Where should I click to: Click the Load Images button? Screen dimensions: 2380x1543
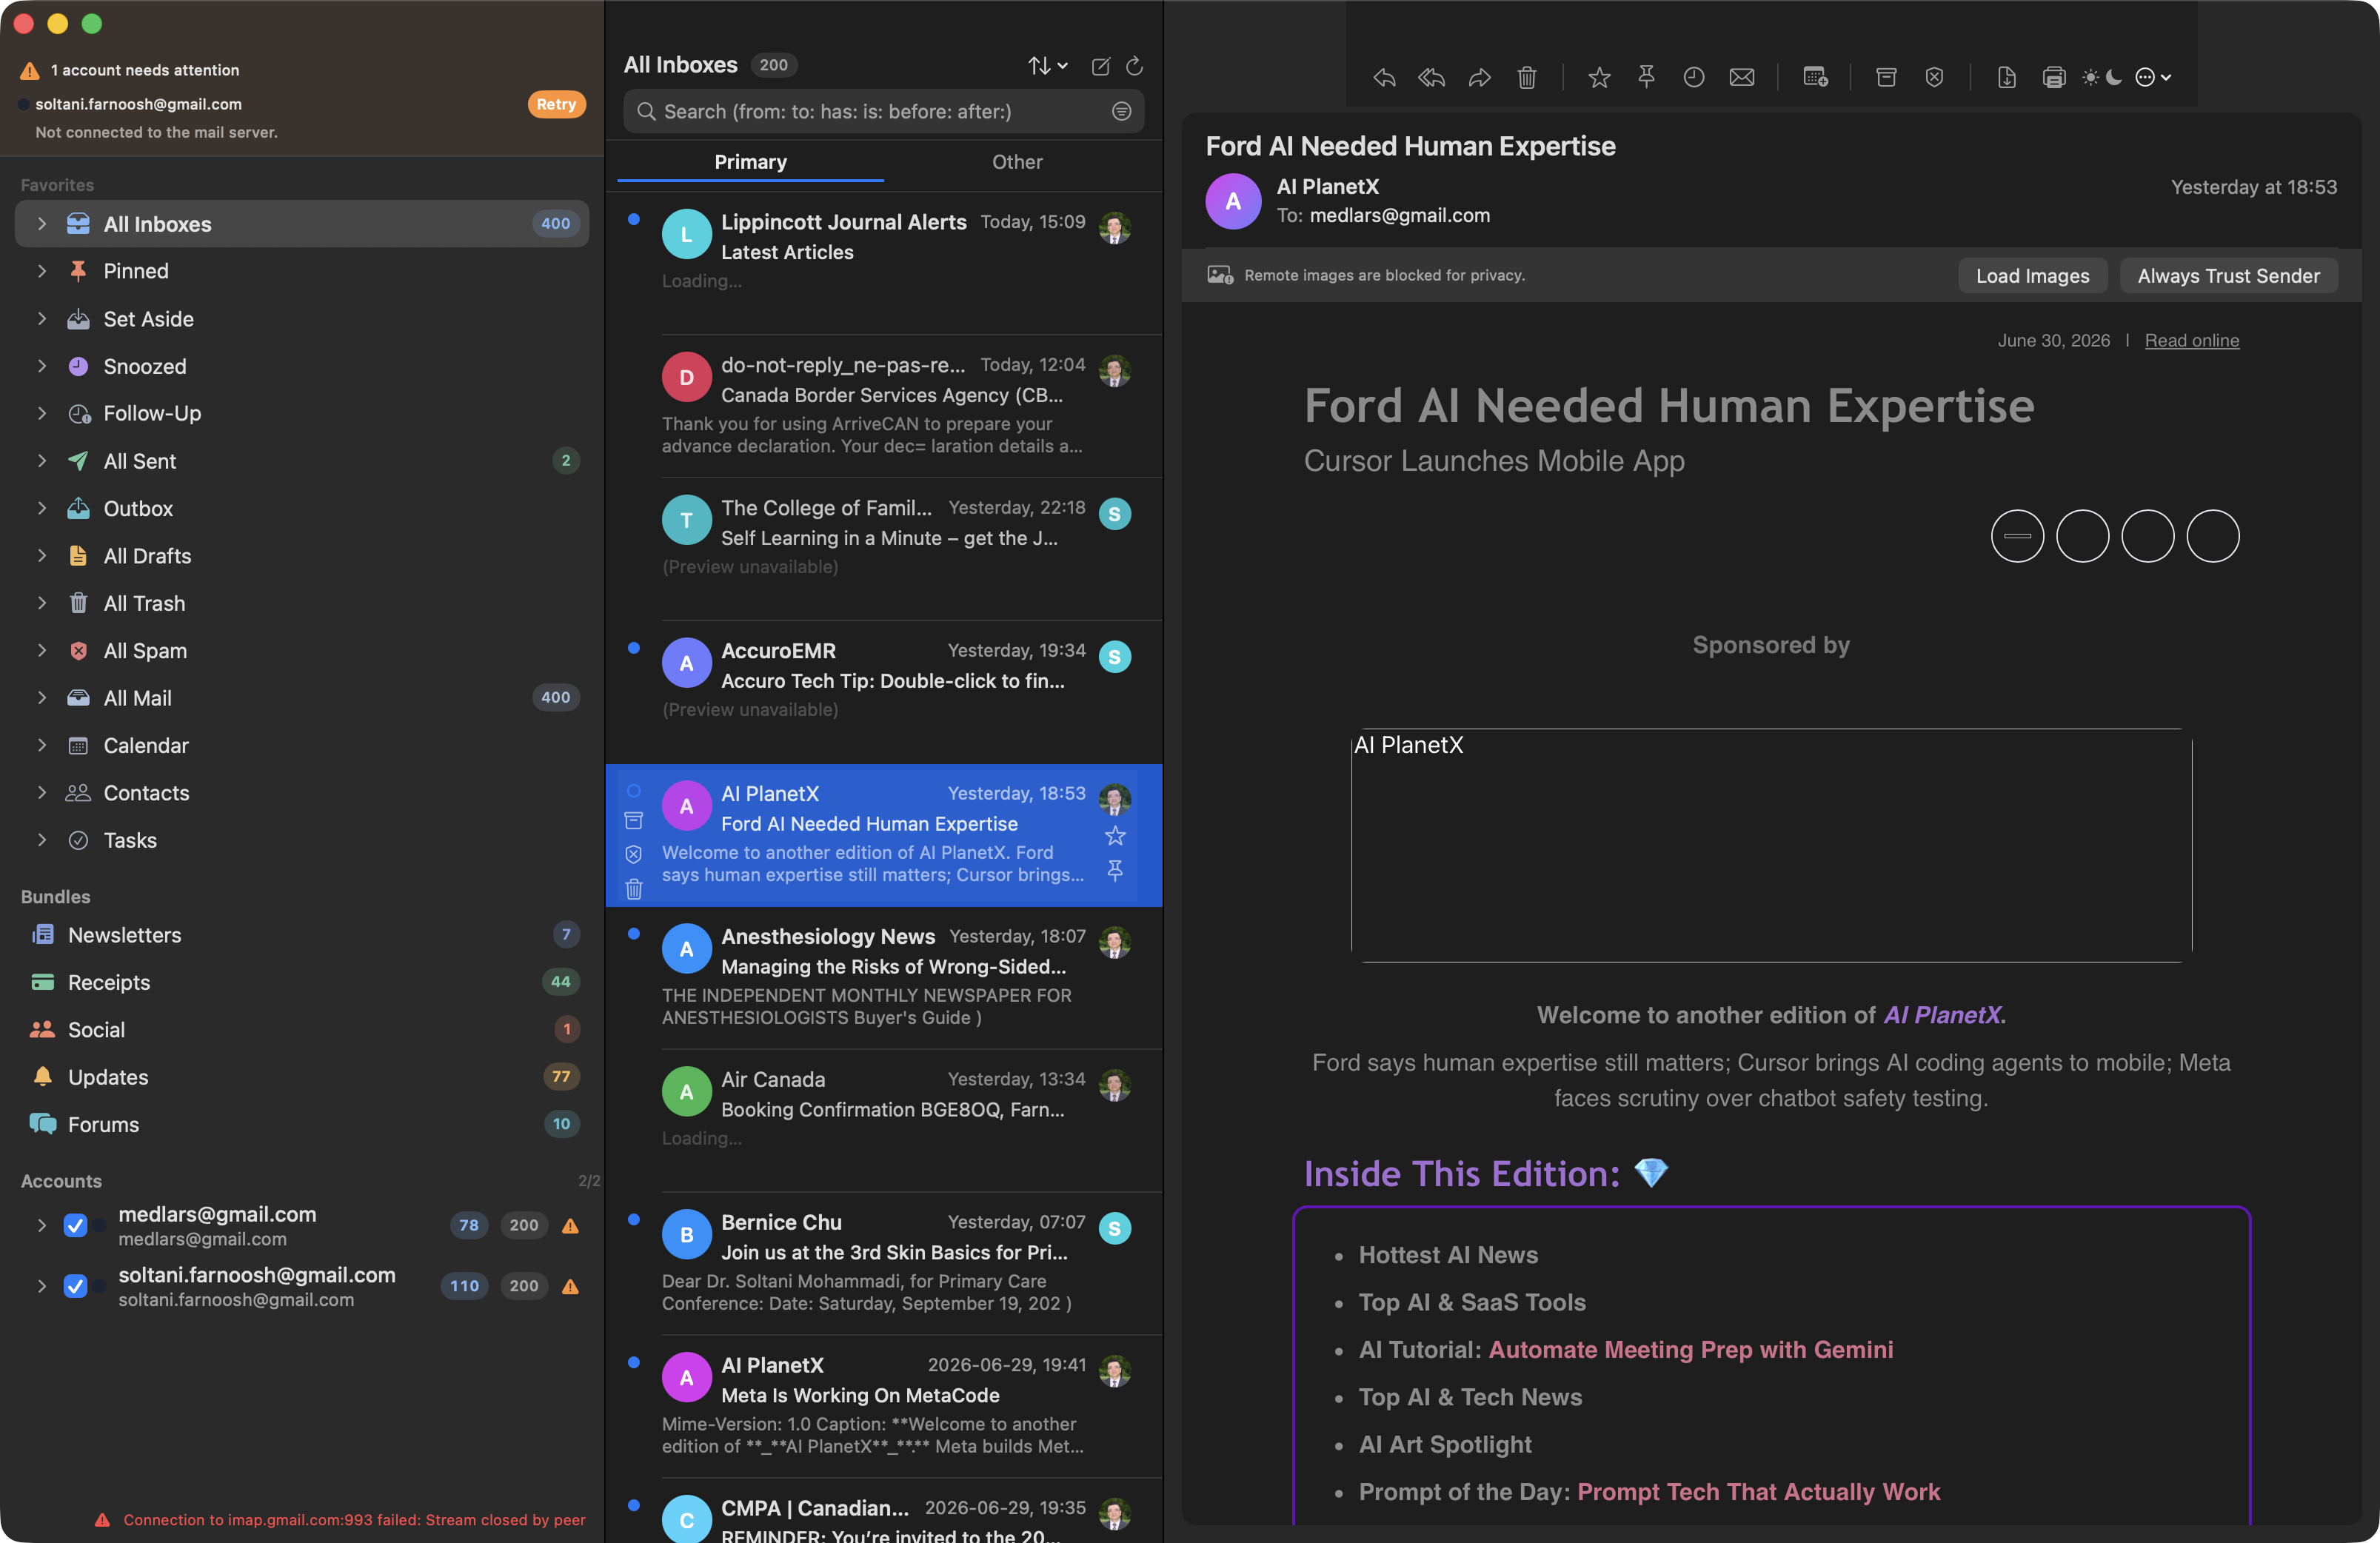click(2032, 276)
